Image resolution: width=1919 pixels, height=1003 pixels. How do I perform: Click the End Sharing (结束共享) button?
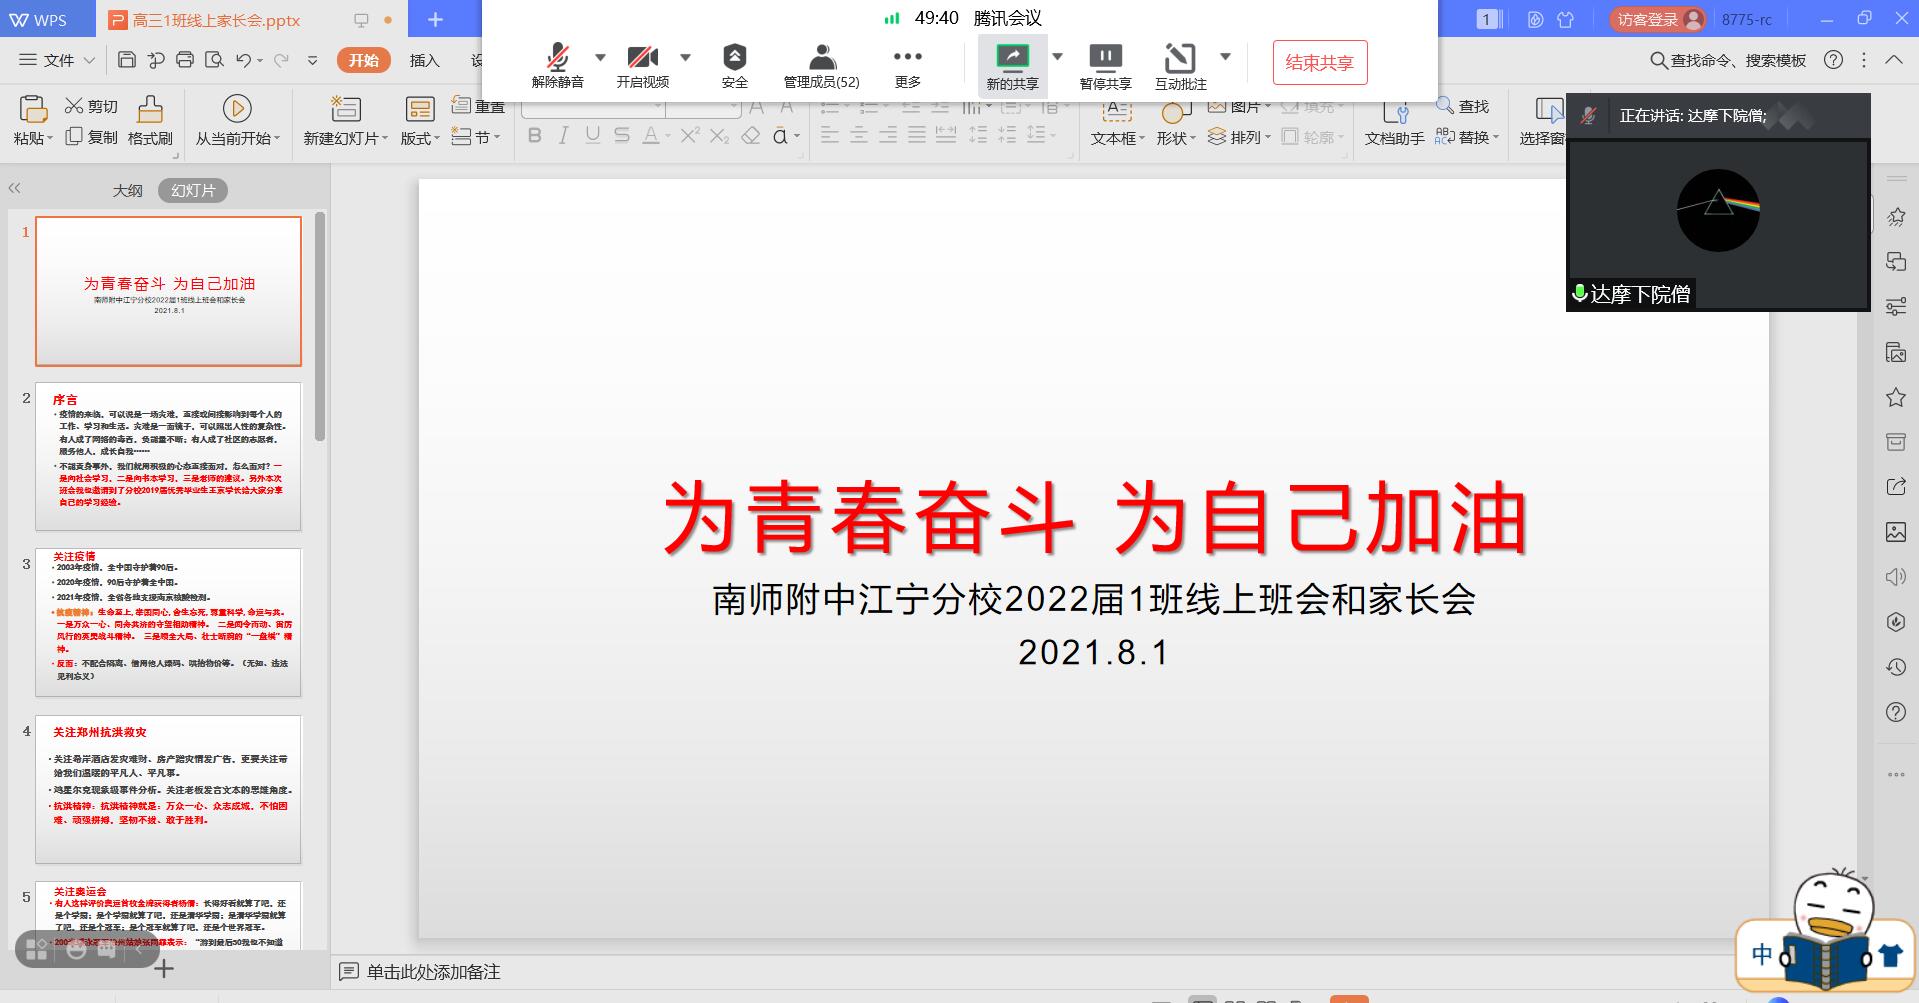pyautogui.click(x=1319, y=63)
